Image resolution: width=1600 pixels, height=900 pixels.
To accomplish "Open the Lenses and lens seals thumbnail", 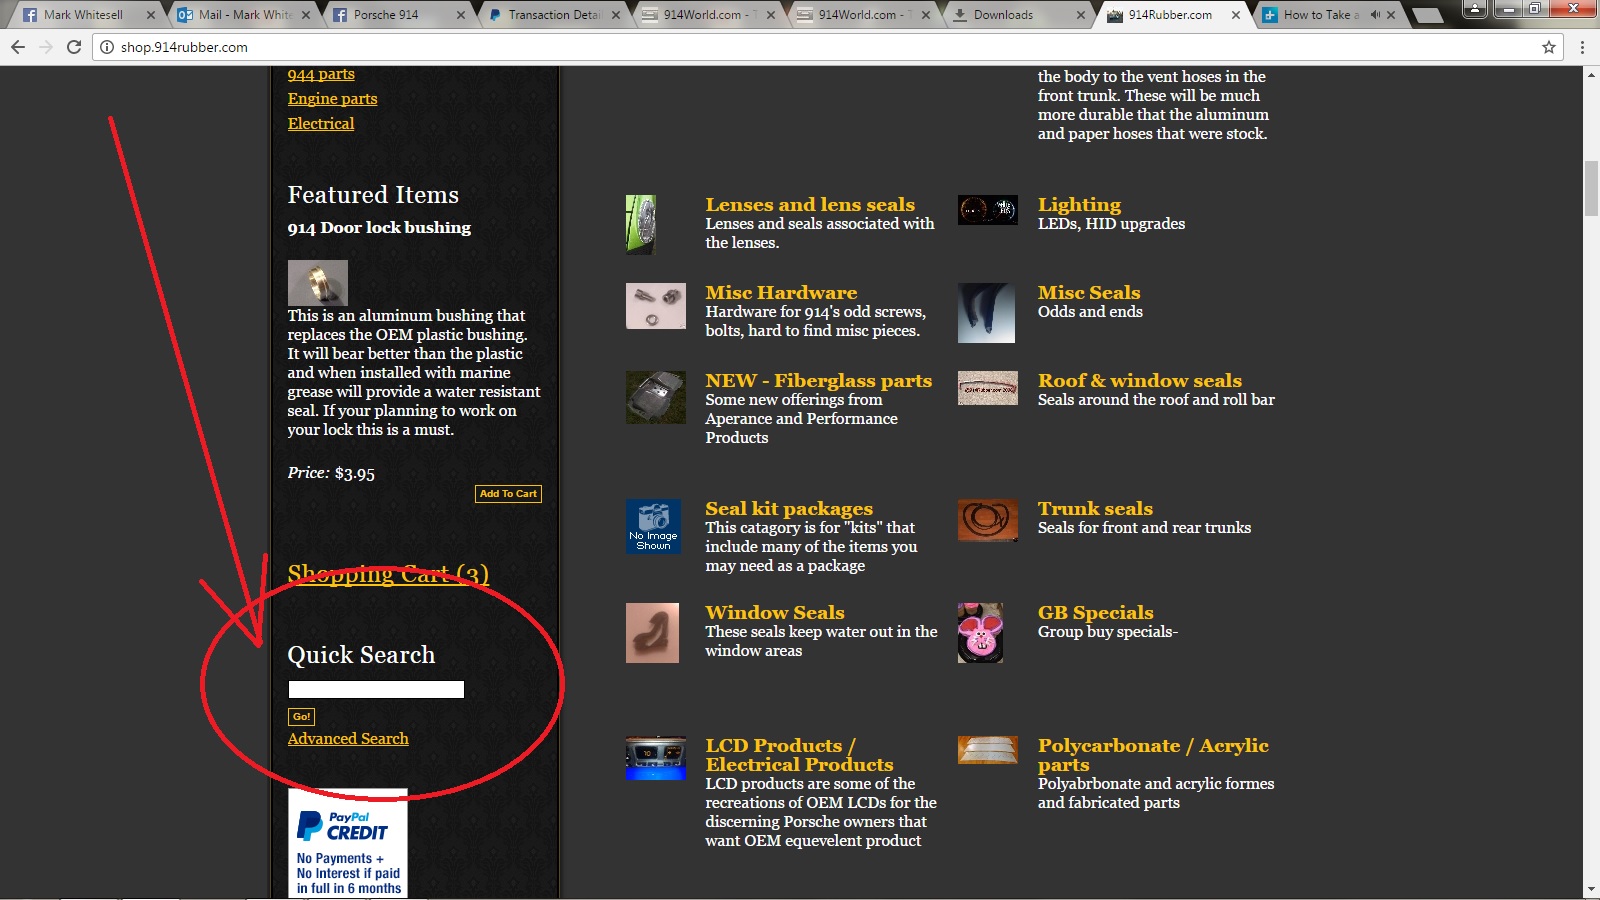I will click(x=640, y=224).
